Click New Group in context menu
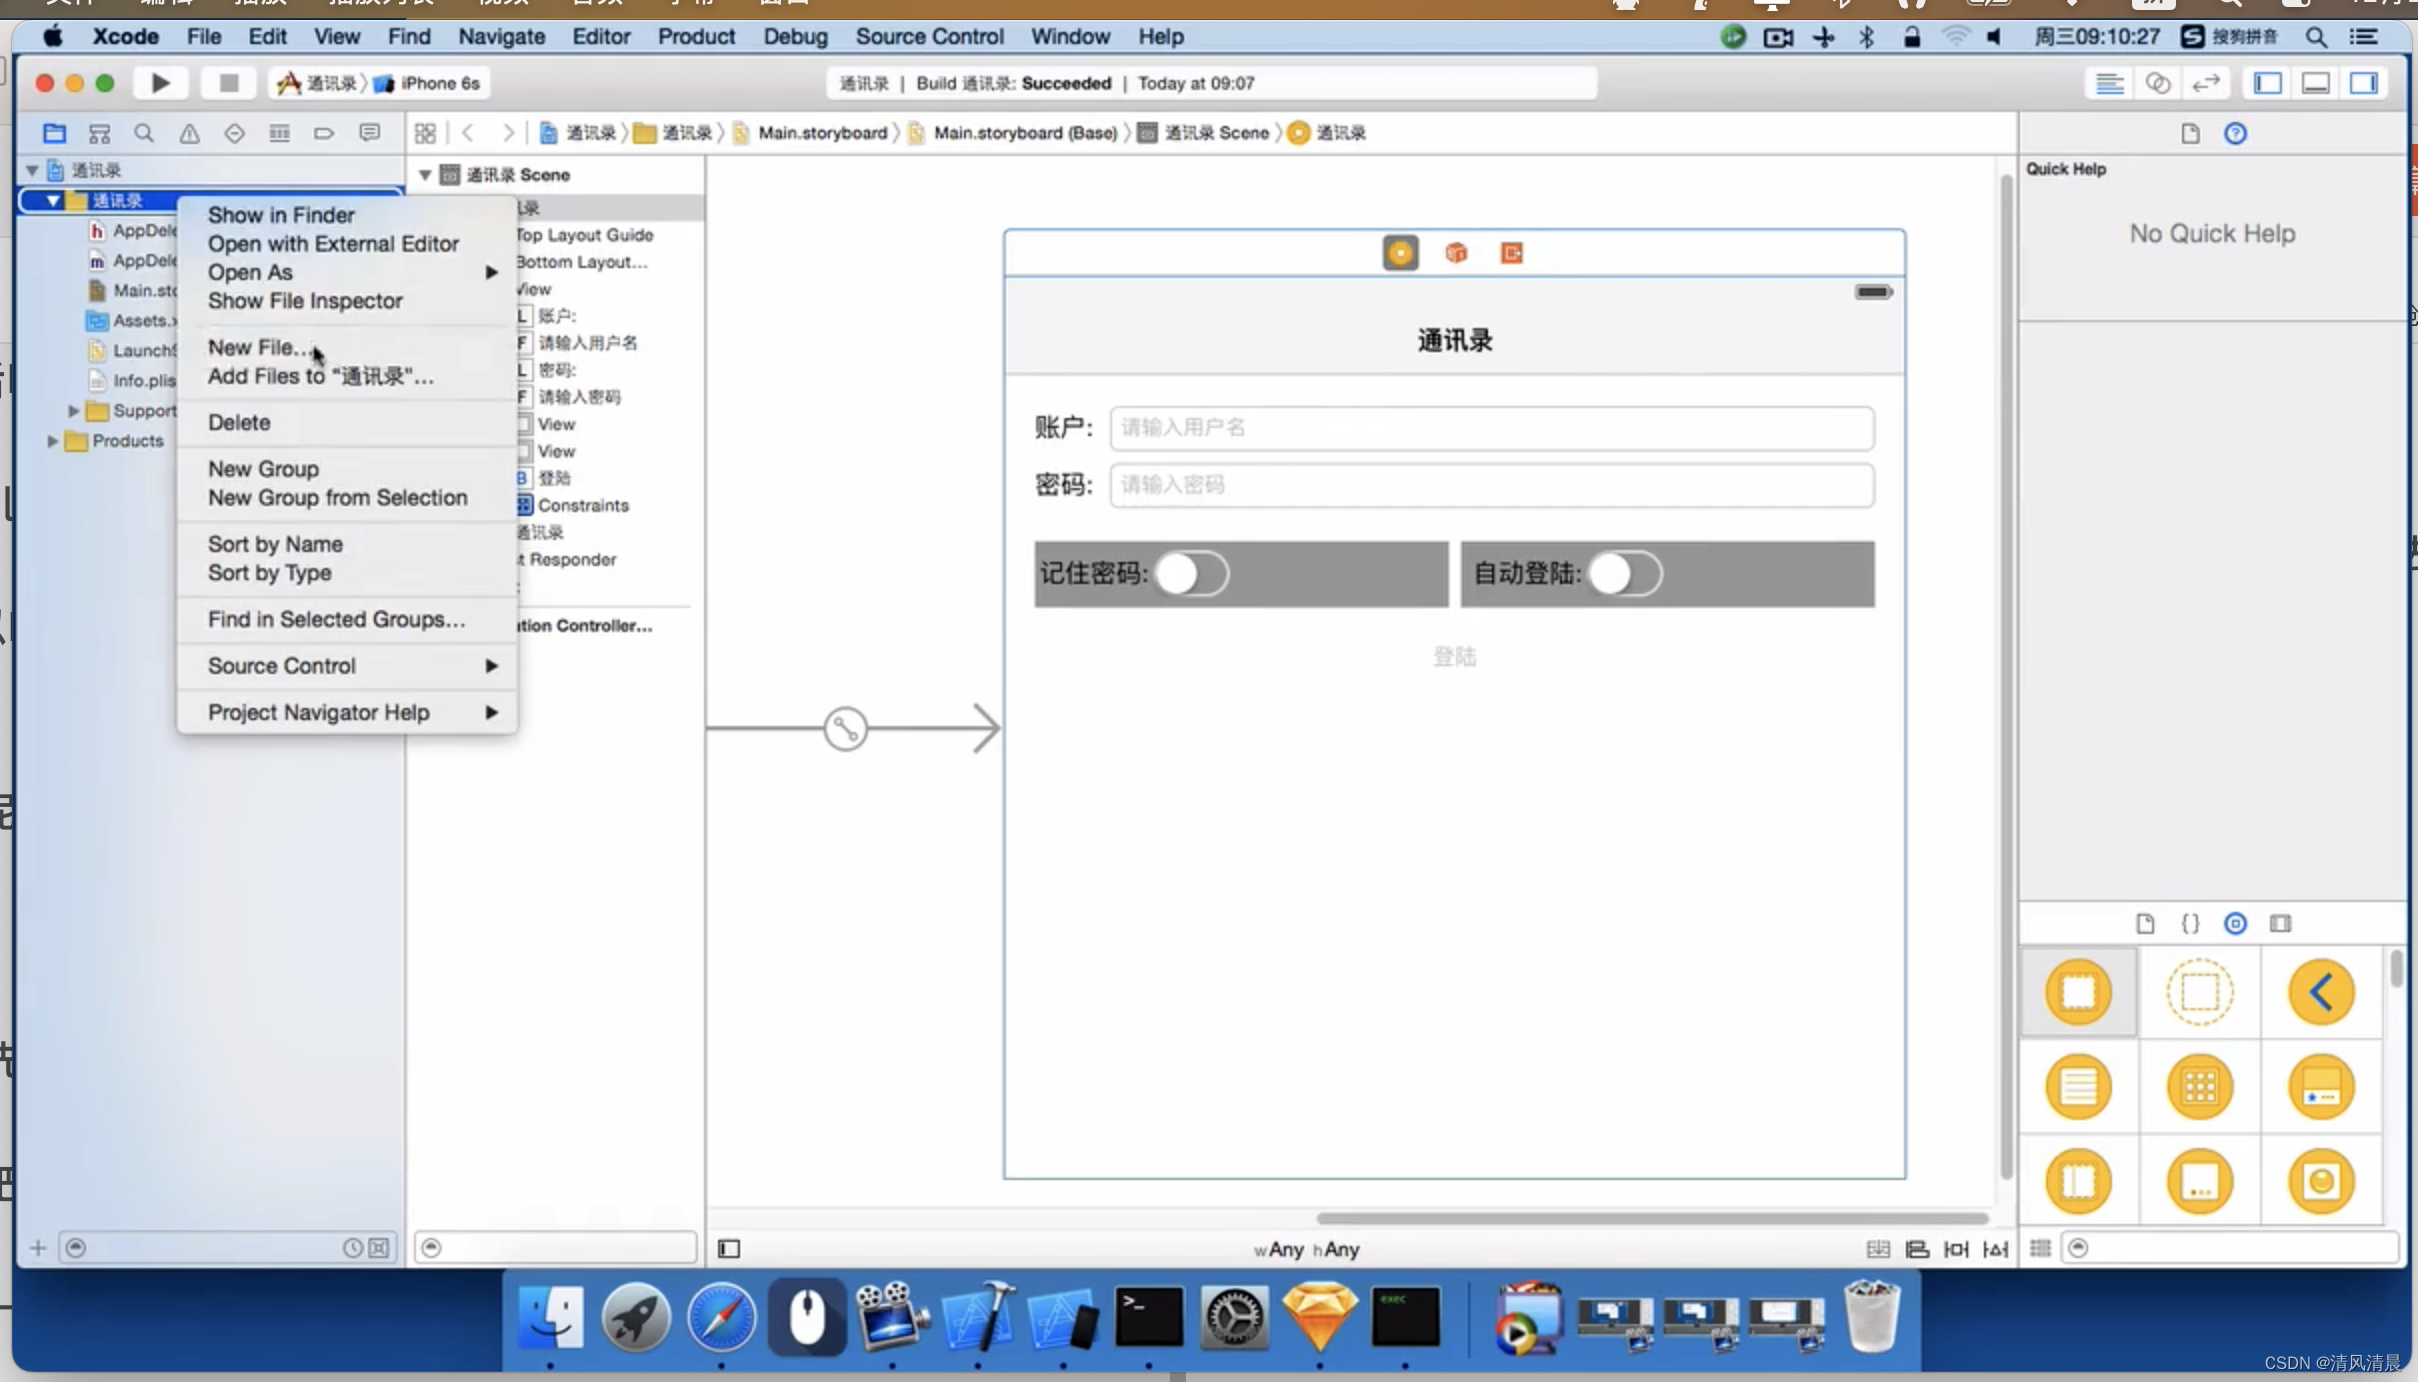 coord(262,467)
